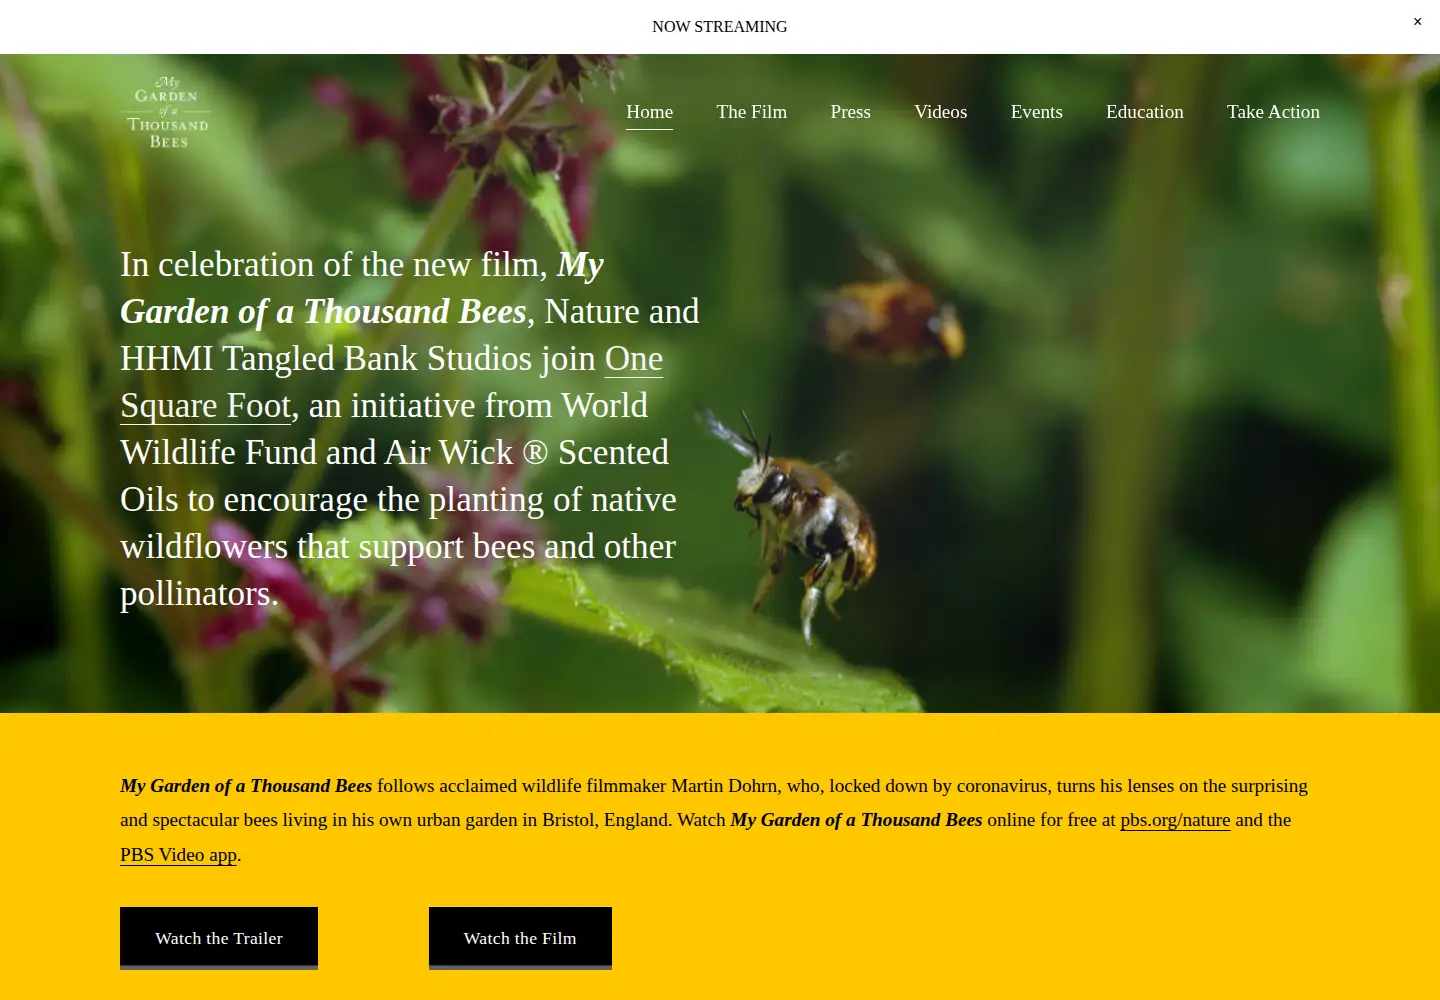Follow the One Square Foot link
Image resolution: width=1440 pixels, height=1000 pixels.
[x=206, y=405]
